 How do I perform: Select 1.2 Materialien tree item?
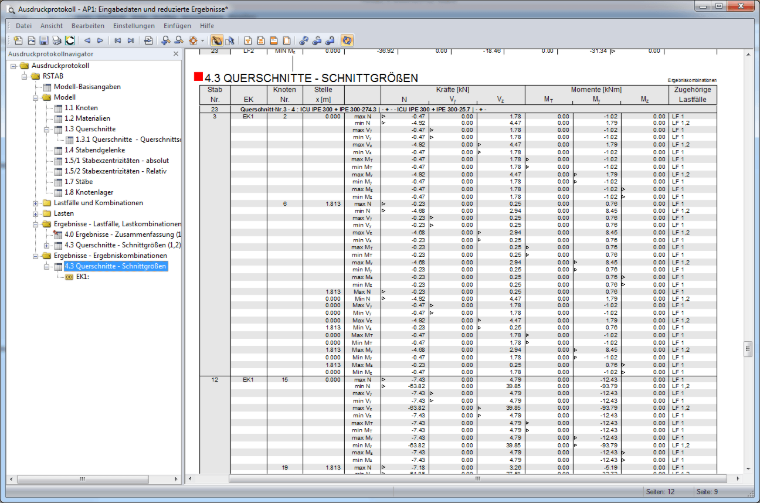87,119
